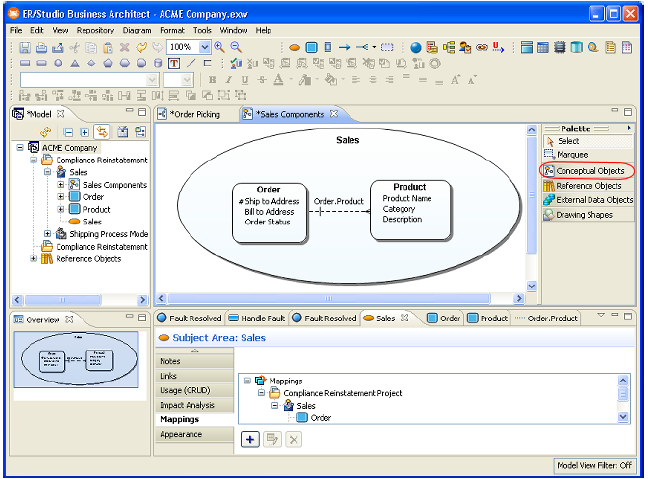This screenshot has width=648, height=479.
Task: Select the blue Business Entity square tool
Action: (x=311, y=48)
